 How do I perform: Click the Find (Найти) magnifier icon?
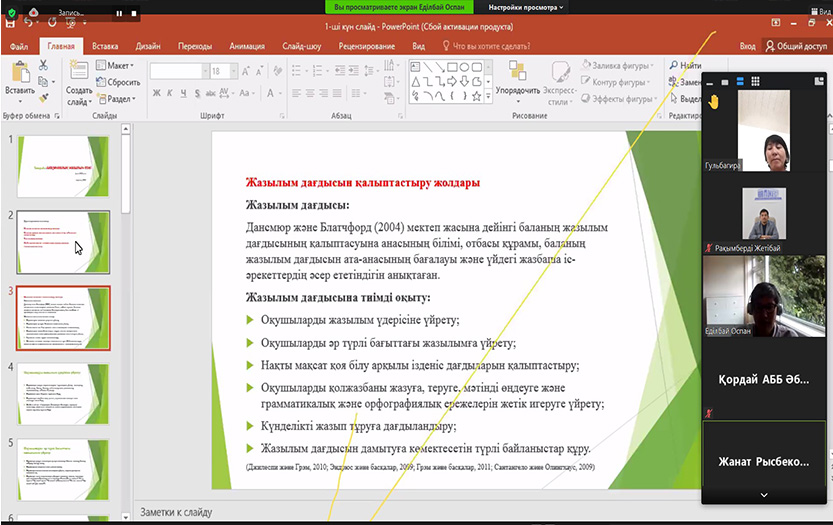click(674, 66)
